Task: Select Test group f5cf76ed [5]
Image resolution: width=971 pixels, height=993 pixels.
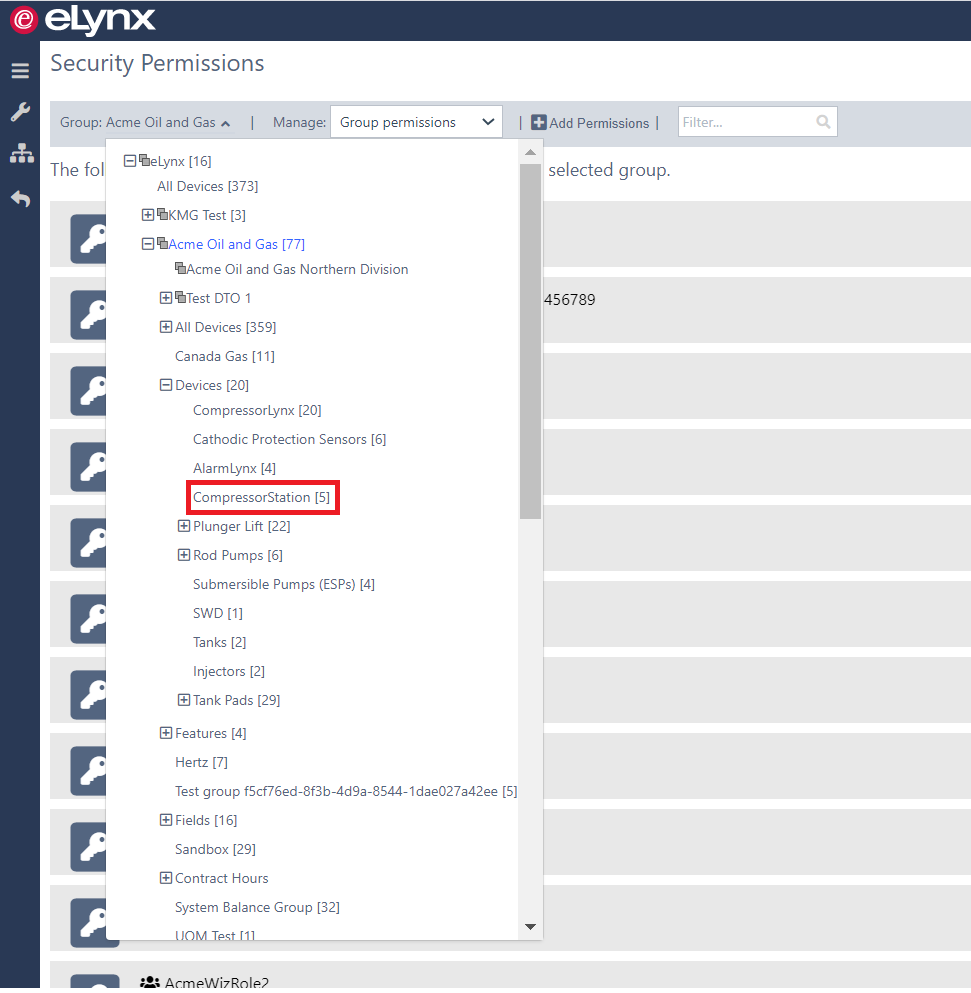Action: pos(346,791)
